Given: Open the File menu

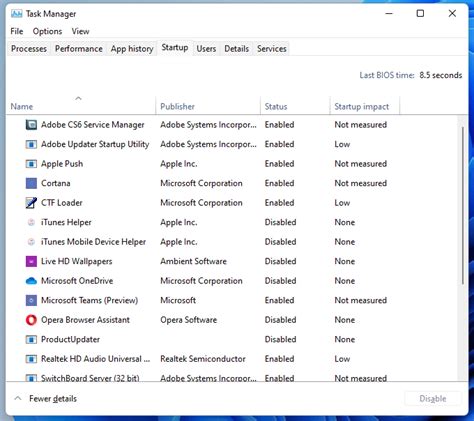Looking at the screenshot, I should click(17, 31).
